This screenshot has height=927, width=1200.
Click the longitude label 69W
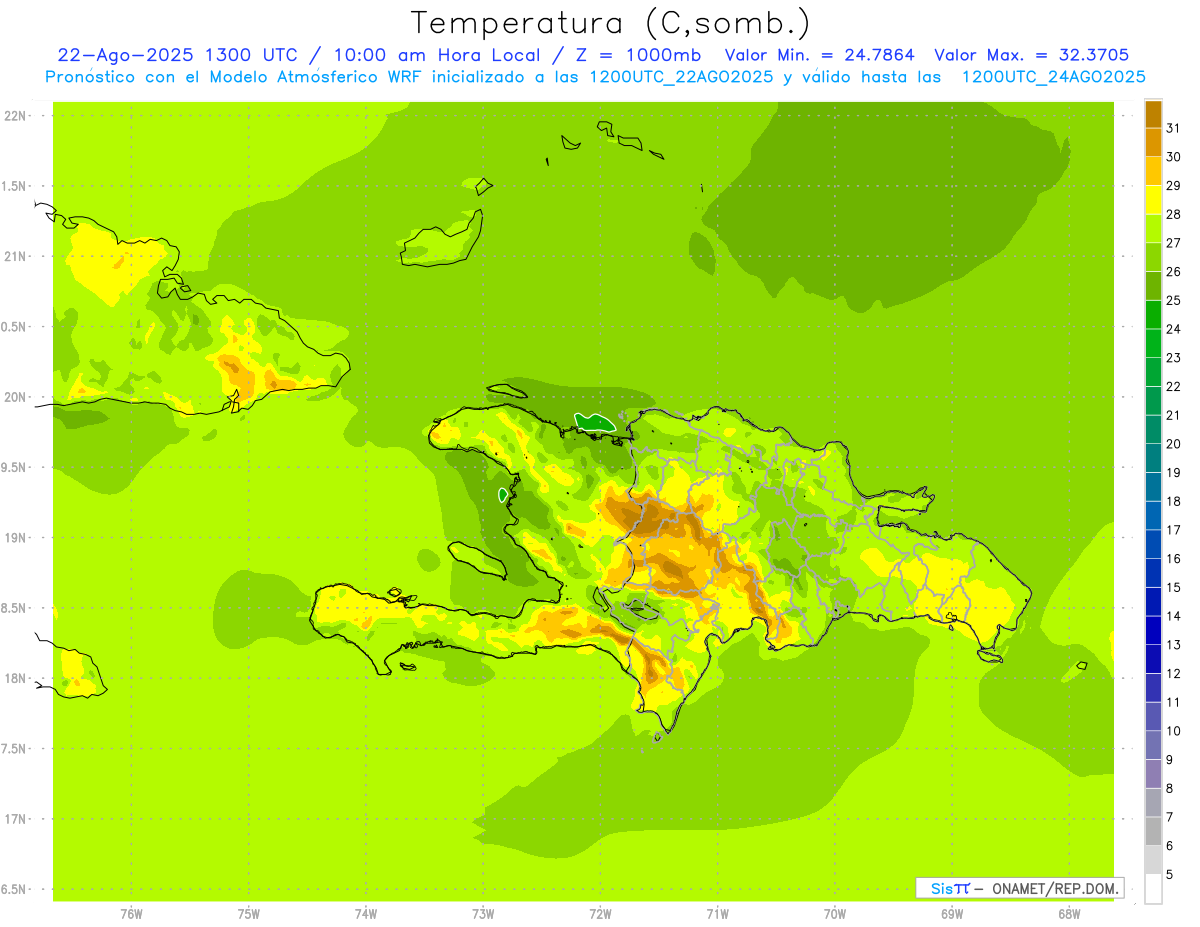click(951, 914)
